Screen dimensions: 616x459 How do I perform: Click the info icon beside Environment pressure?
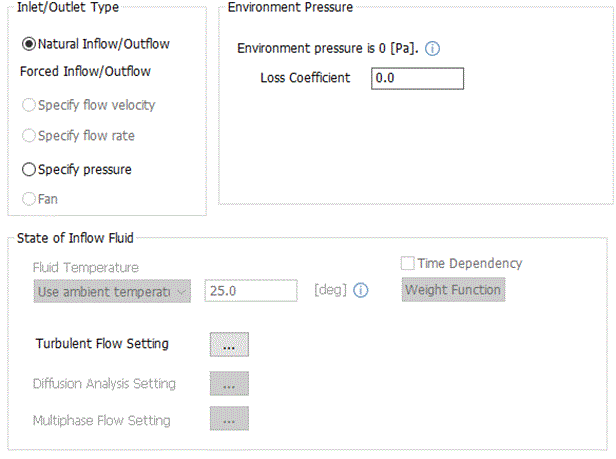[433, 49]
